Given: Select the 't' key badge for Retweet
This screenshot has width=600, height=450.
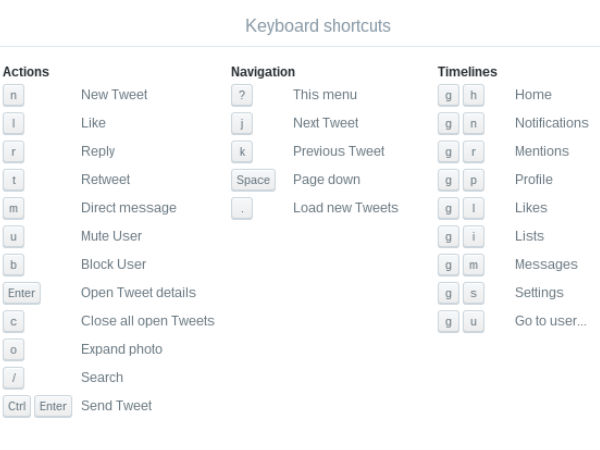Looking at the screenshot, I should tap(13, 180).
